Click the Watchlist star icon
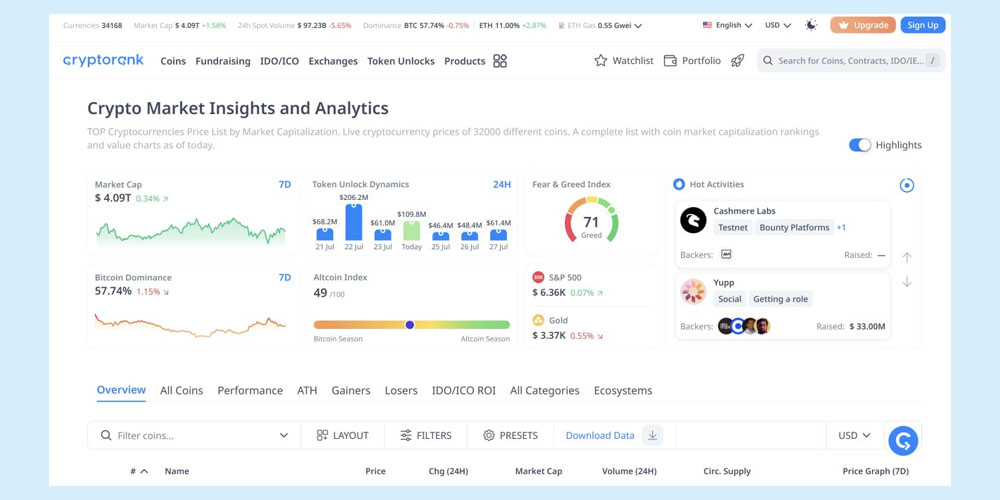This screenshot has width=1000, height=500. tap(600, 61)
